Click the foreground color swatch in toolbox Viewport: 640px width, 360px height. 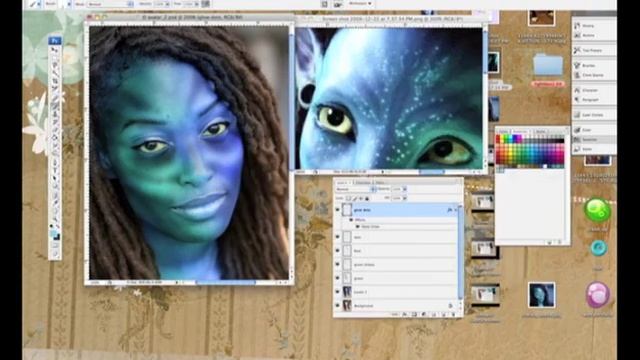[53, 234]
